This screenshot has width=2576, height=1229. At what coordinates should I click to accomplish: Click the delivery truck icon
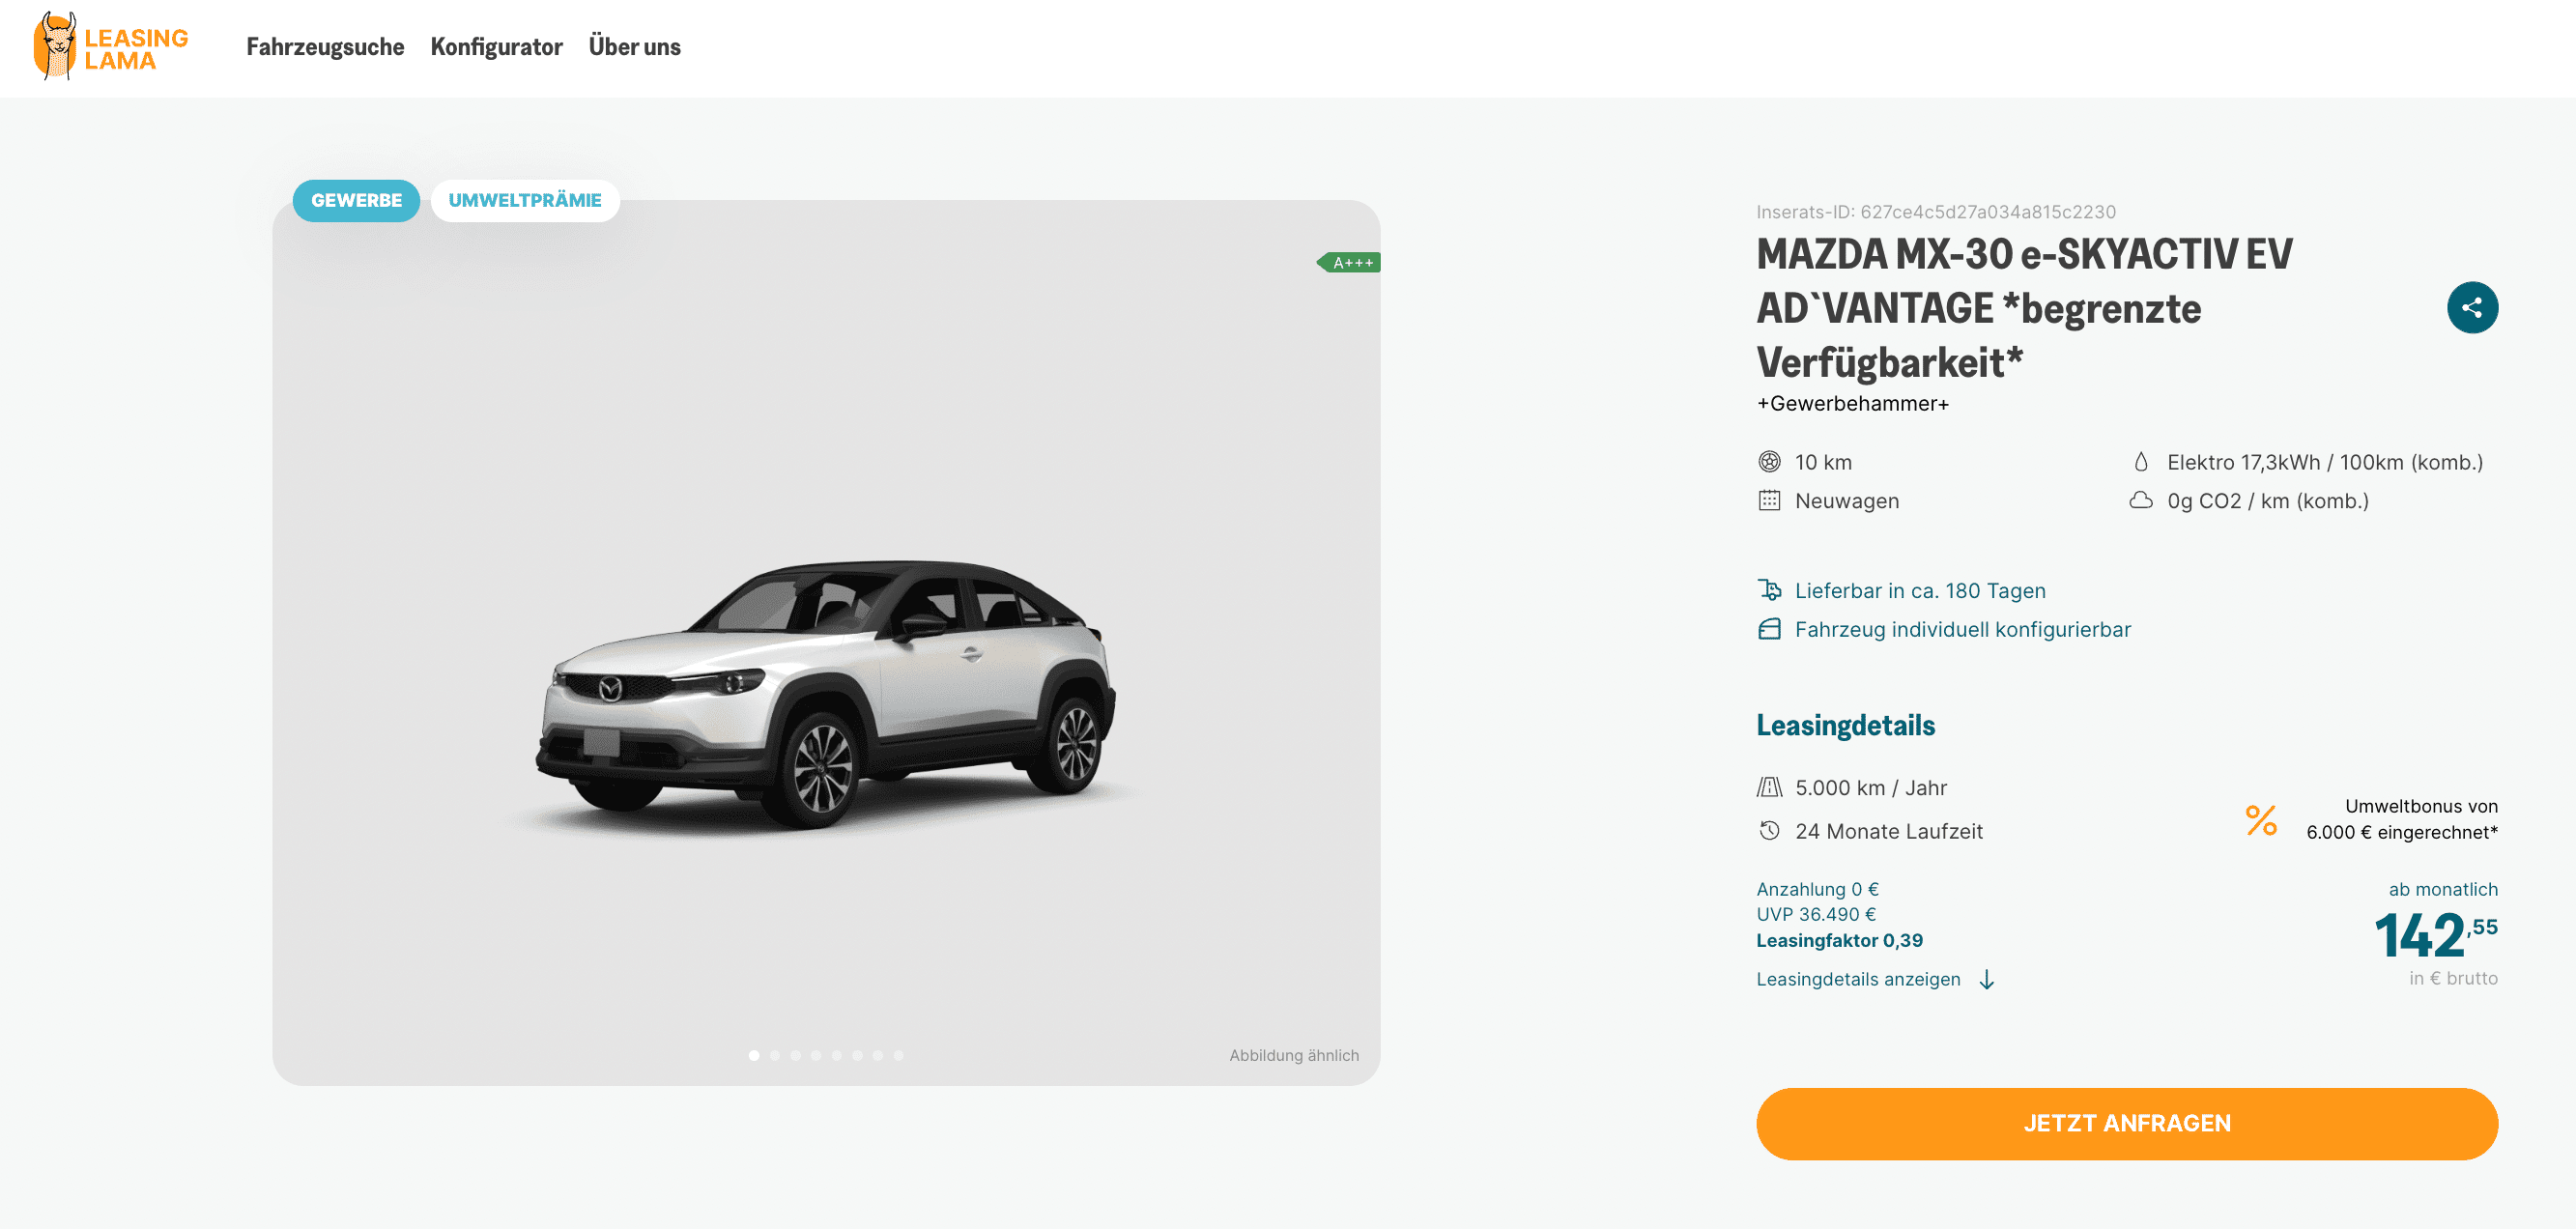1769,590
